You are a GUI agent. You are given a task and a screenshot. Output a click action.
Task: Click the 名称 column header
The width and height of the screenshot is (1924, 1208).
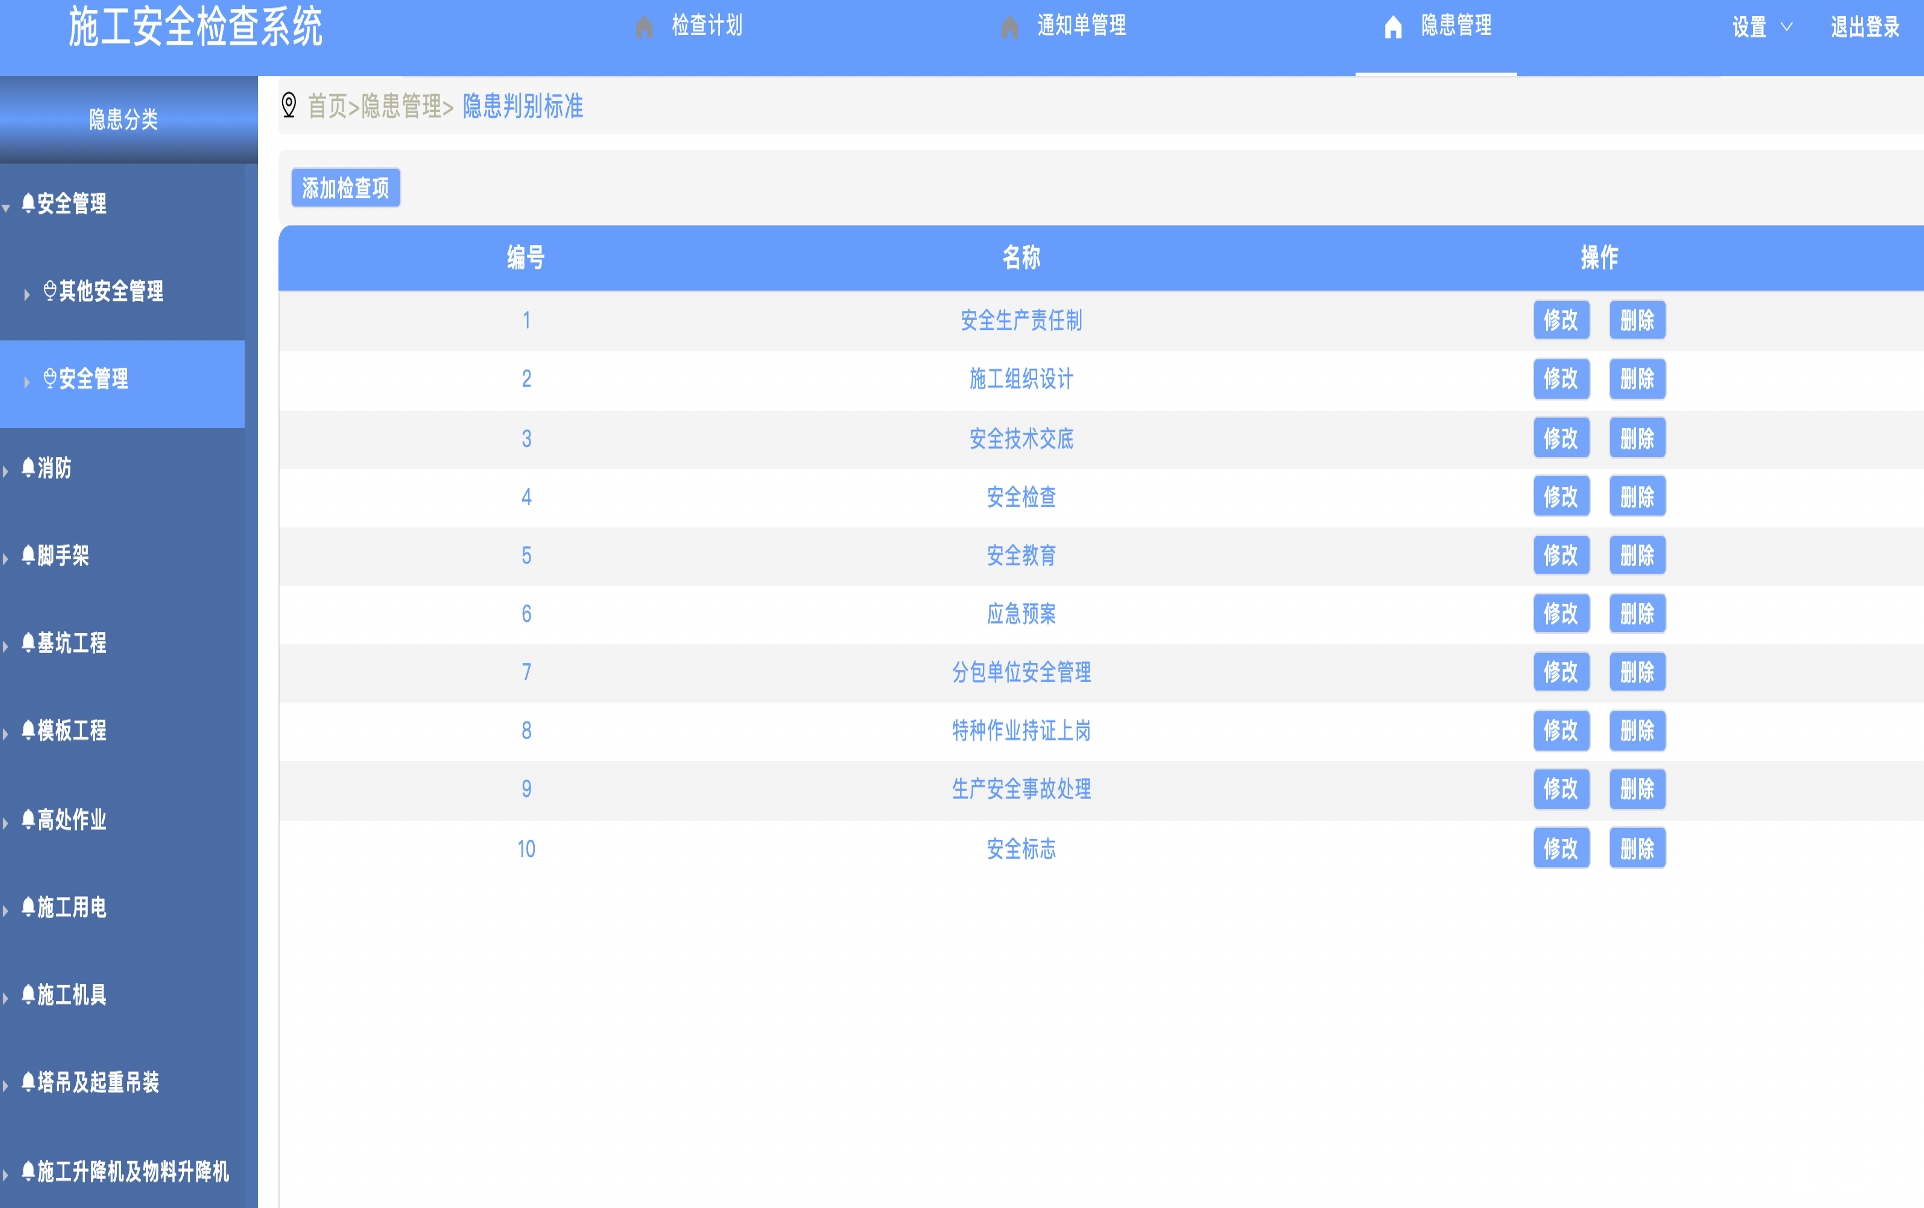[1021, 257]
